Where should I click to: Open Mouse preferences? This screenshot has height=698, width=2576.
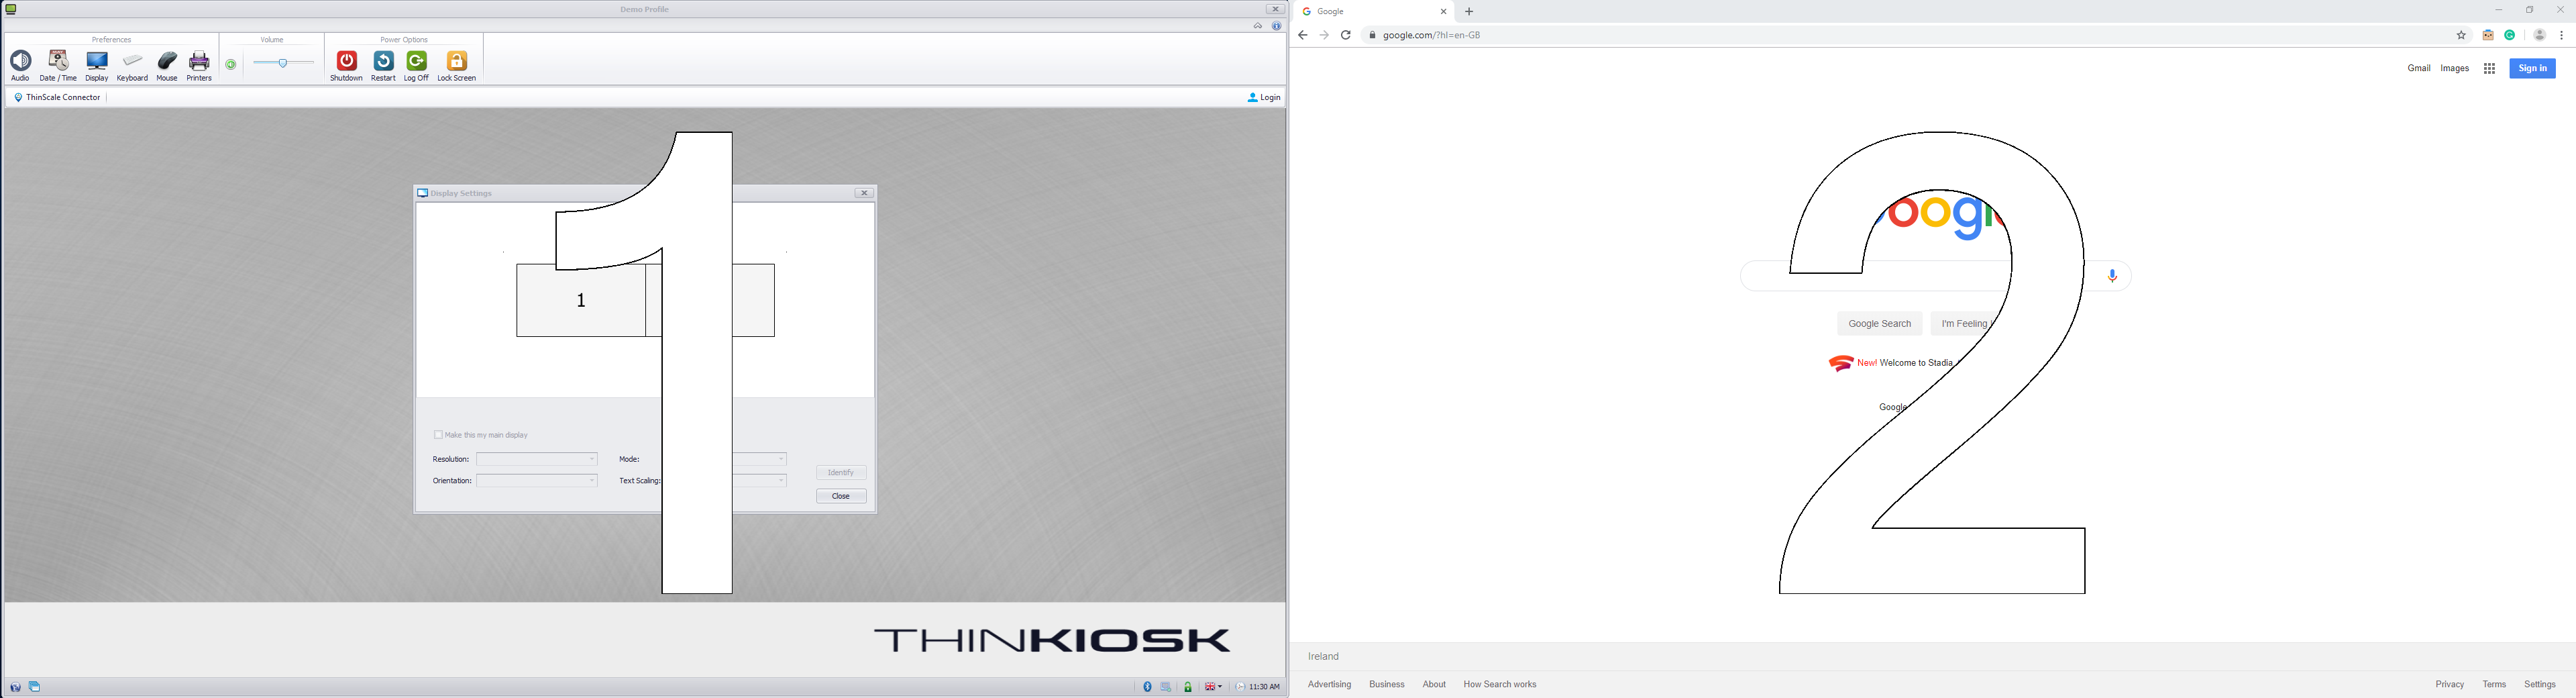coord(167,66)
